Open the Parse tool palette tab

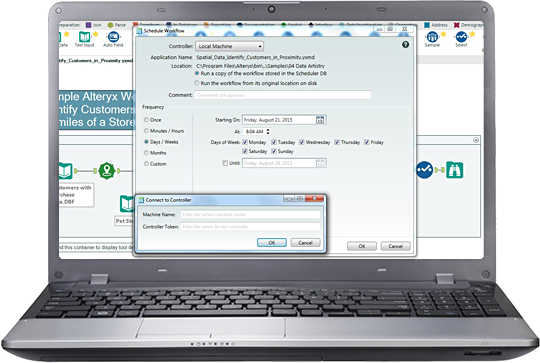click(x=117, y=25)
